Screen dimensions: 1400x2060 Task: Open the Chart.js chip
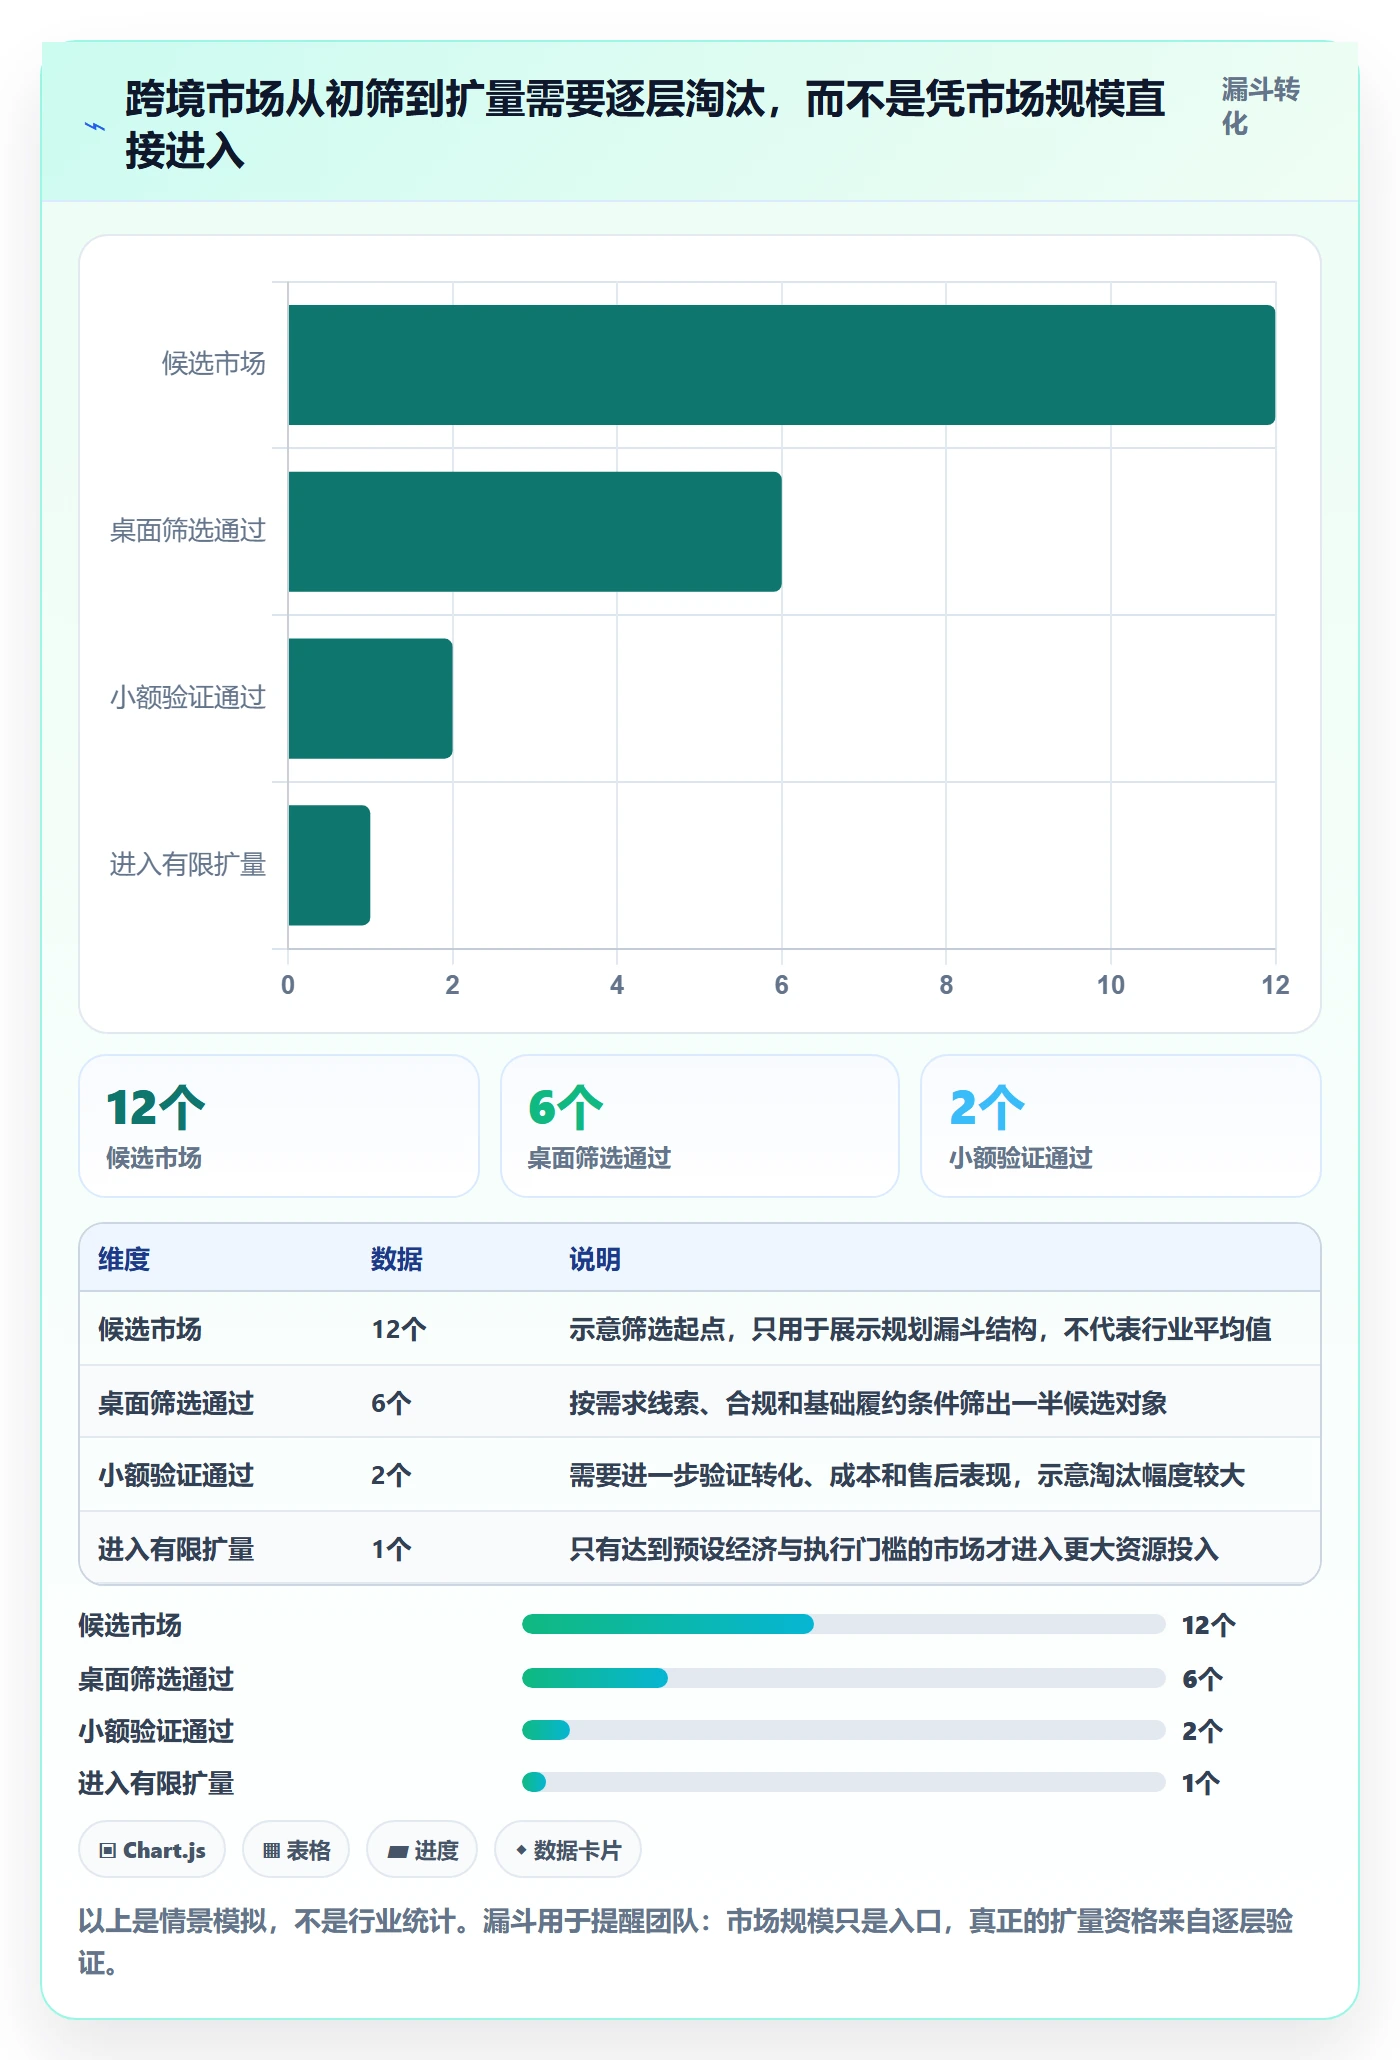(152, 1850)
